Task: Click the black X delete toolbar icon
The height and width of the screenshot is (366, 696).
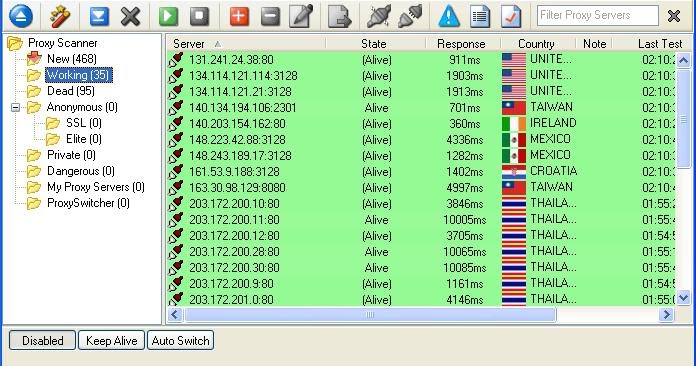Action: (130, 16)
